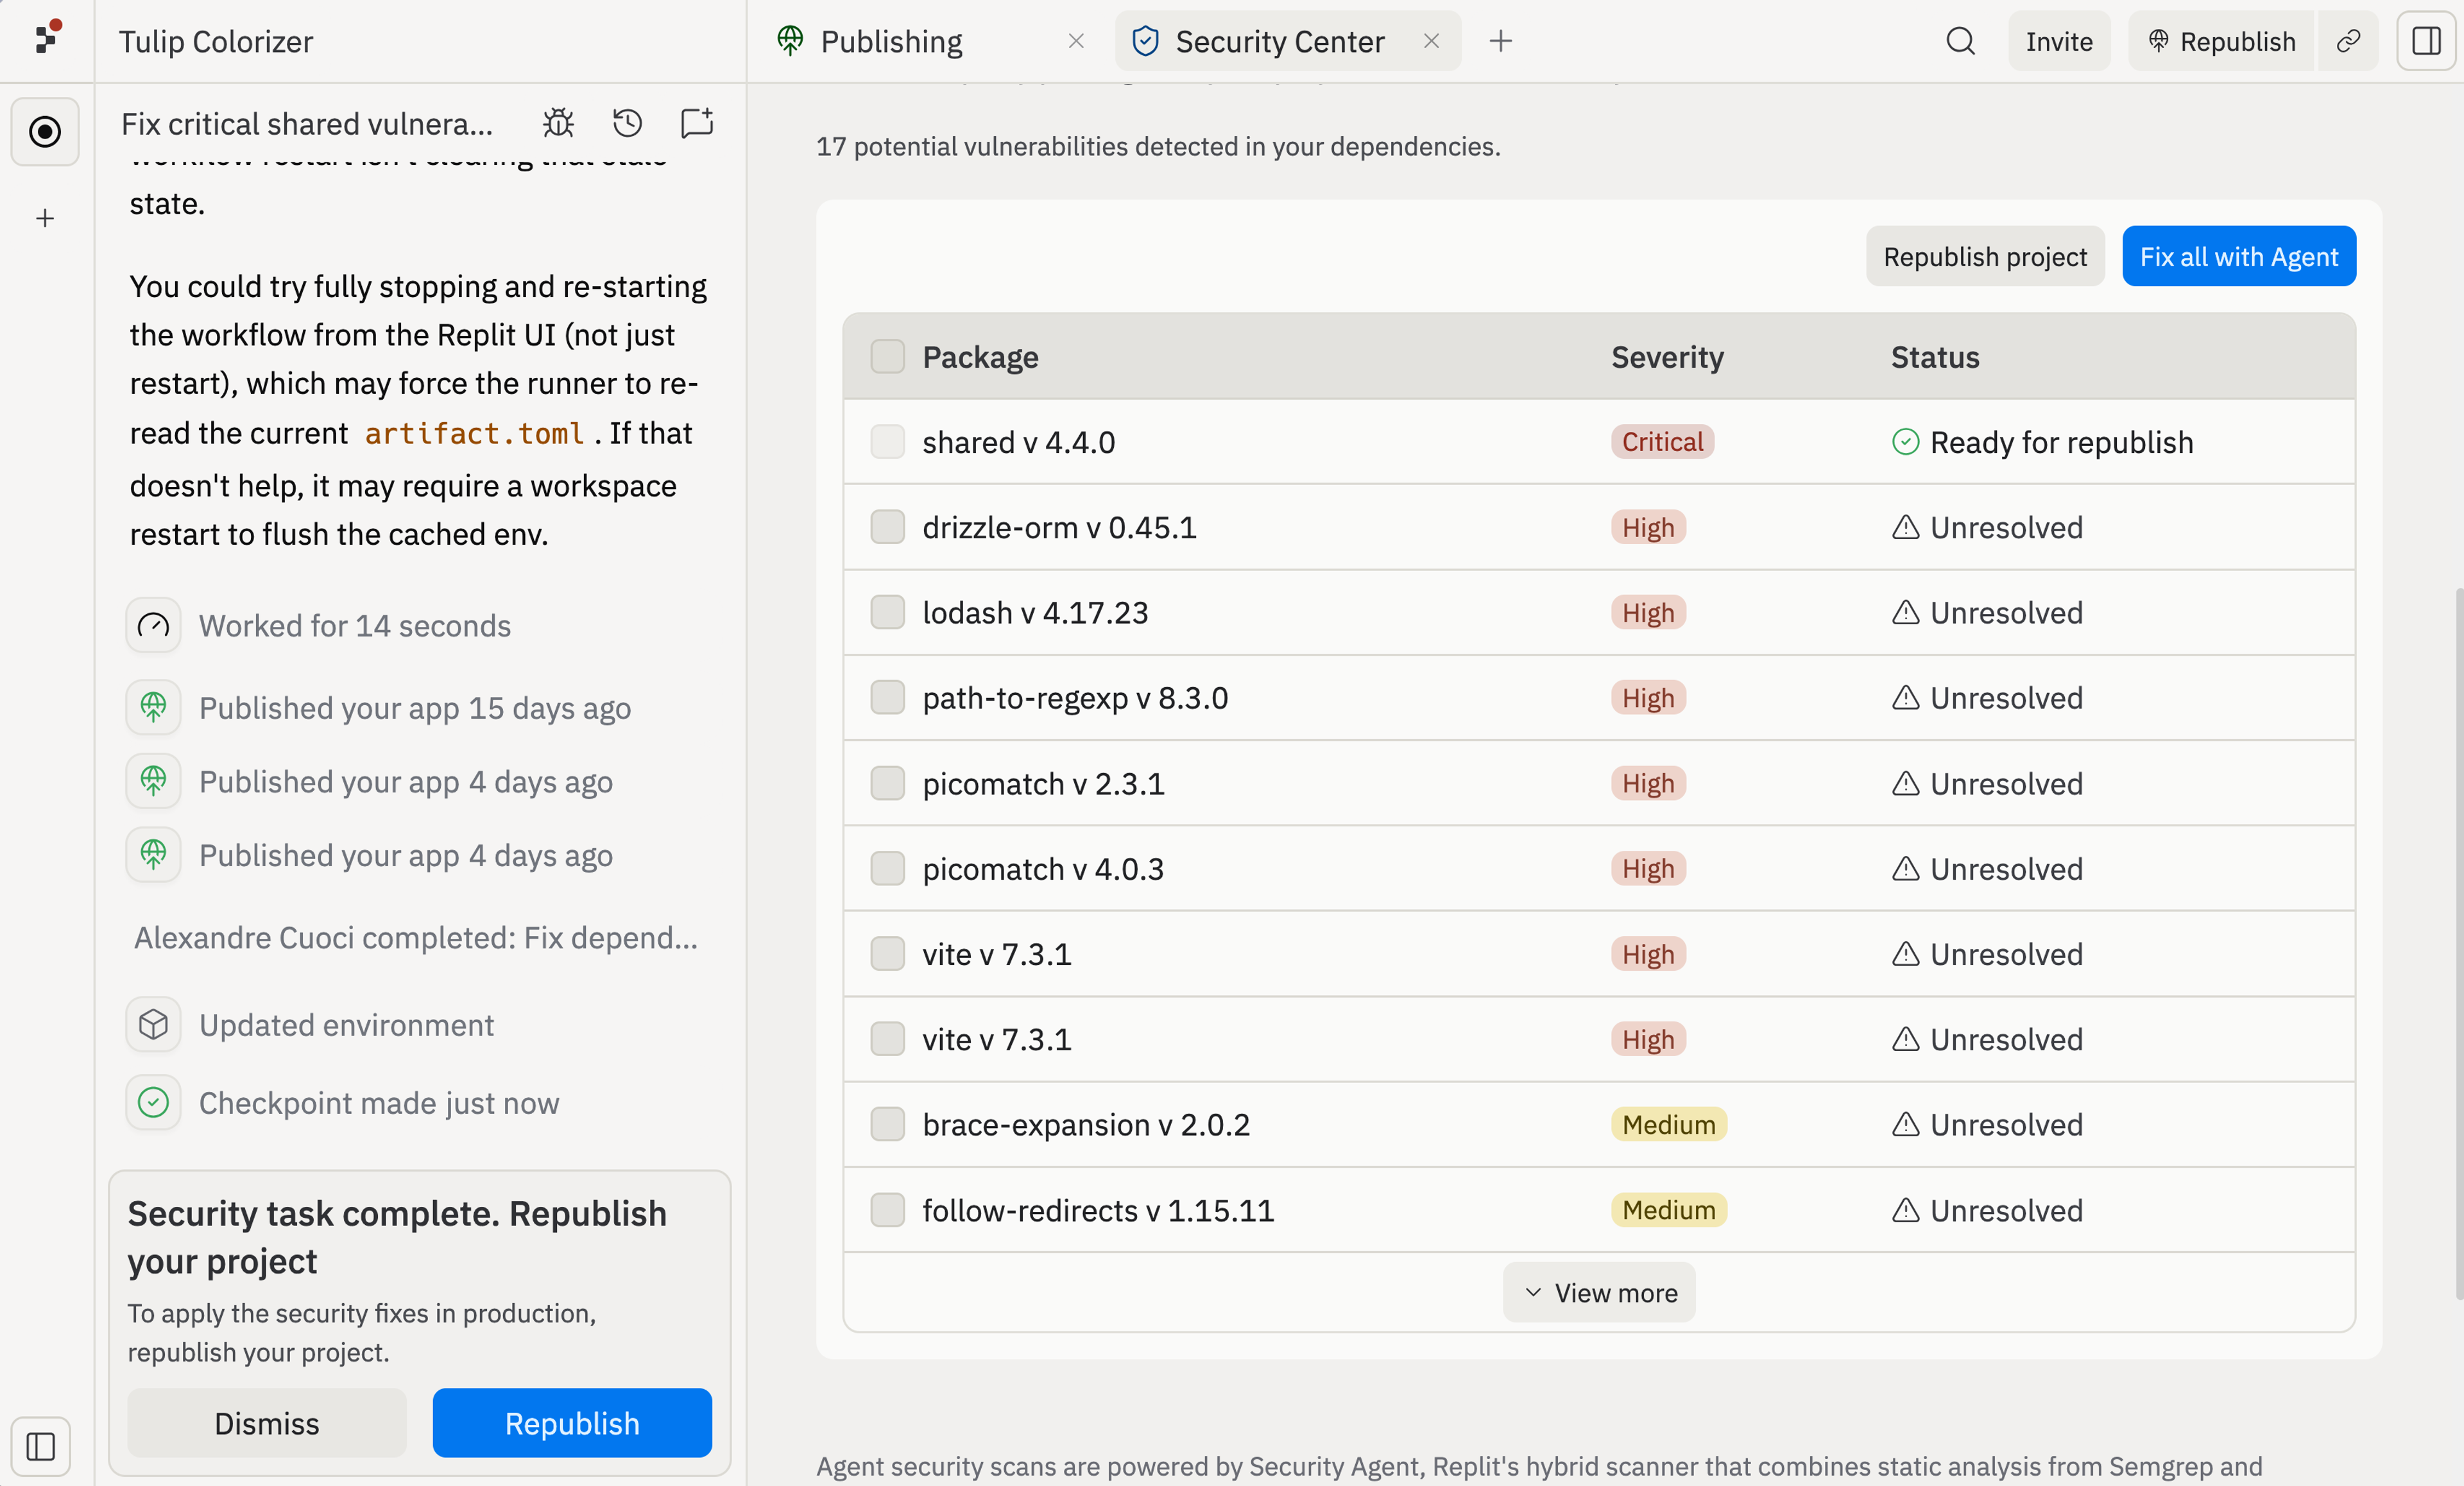Click the Republish button in the top bar
The image size is (2464, 1486).
tap(2221, 41)
